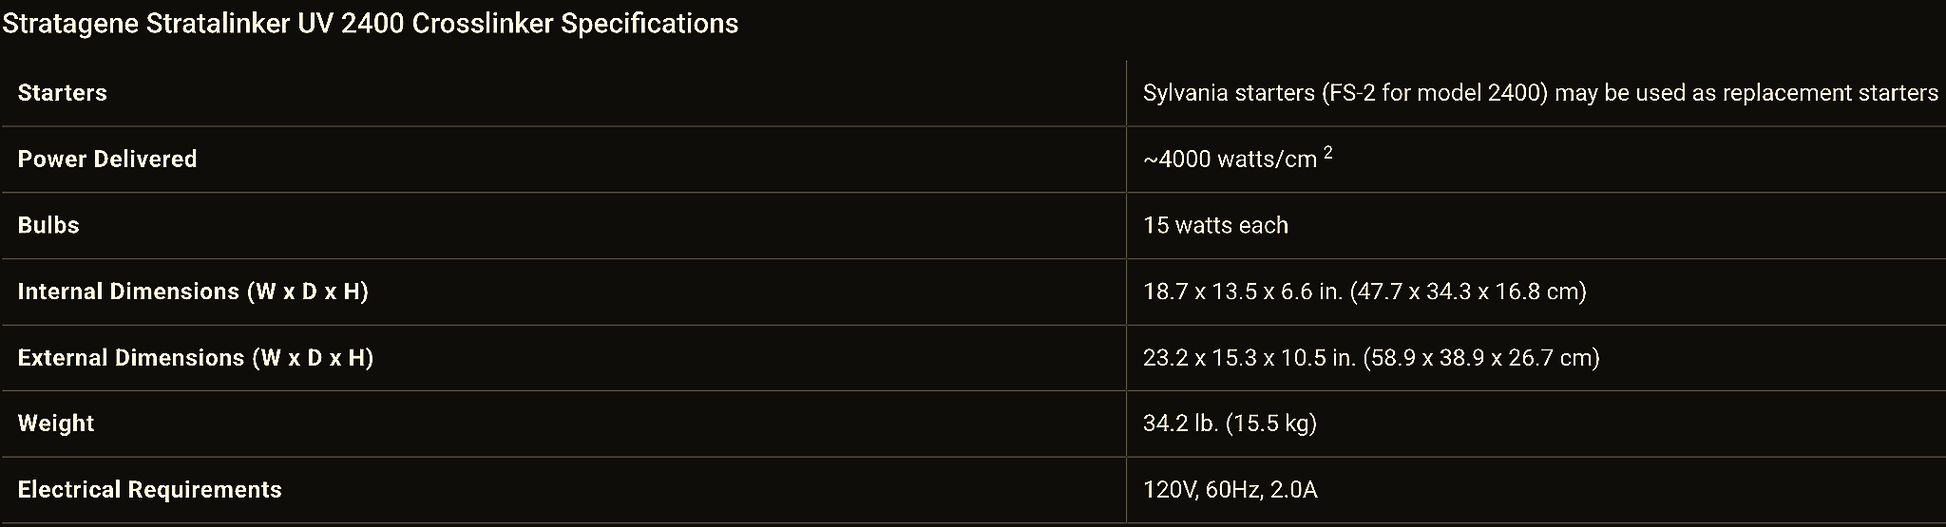Image resolution: width=1946 pixels, height=527 pixels.
Task: Select the External Dimensions (W x D x H) label
Action: (x=195, y=357)
